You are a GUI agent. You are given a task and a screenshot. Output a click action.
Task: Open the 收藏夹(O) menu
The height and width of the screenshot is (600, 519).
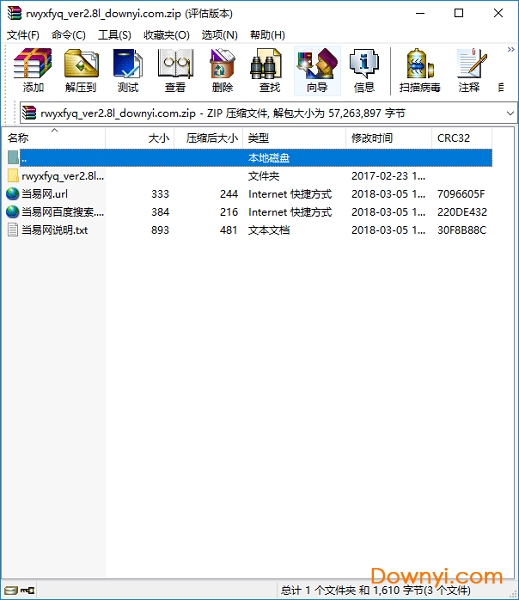[166, 35]
